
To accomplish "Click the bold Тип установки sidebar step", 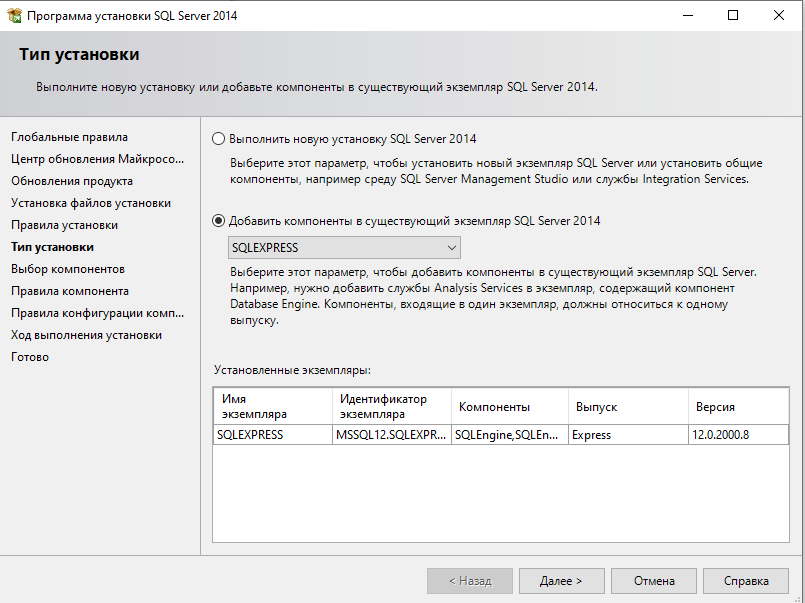I will click(x=52, y=247).
